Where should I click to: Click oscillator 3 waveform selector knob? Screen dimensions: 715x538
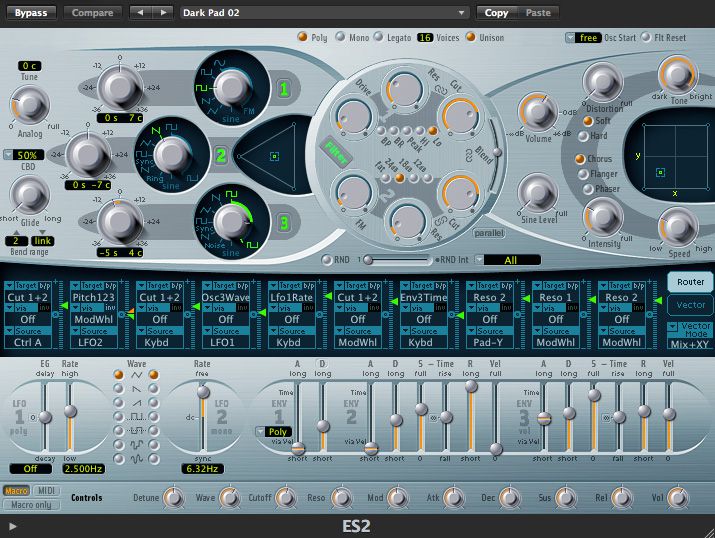coord(232,222)
